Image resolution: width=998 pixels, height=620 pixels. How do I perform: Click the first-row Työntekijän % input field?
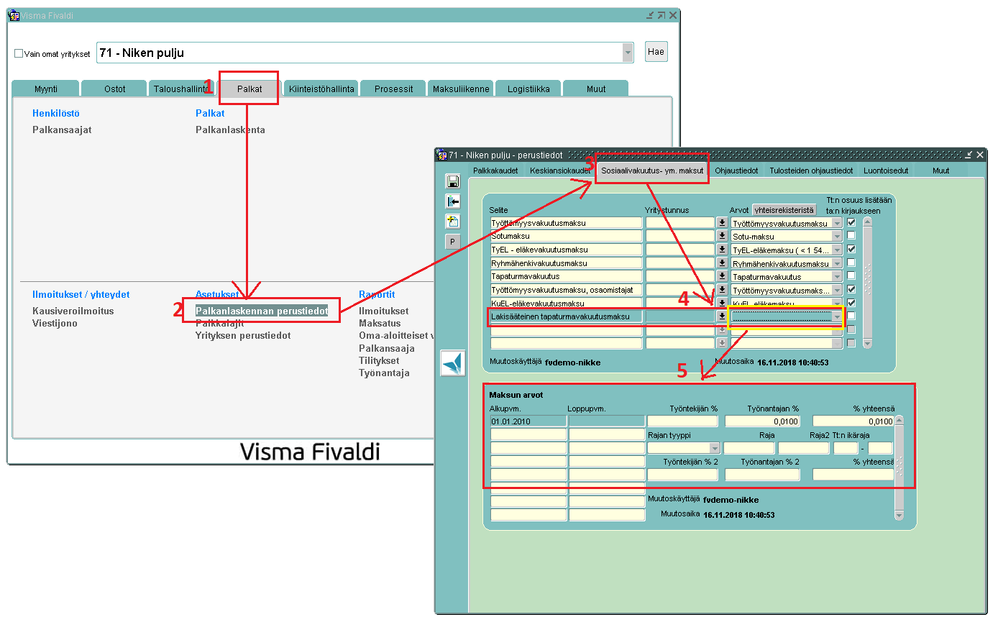pos(682,421)
